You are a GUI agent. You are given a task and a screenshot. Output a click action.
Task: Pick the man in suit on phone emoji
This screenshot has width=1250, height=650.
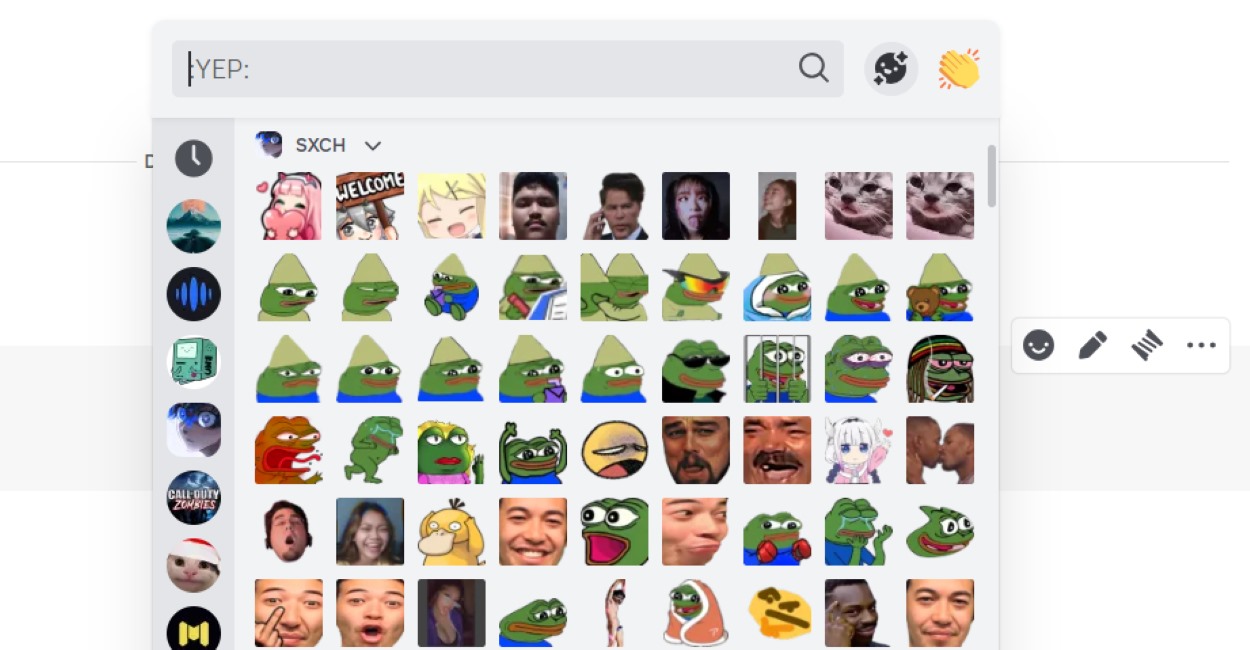coord(615,206)
